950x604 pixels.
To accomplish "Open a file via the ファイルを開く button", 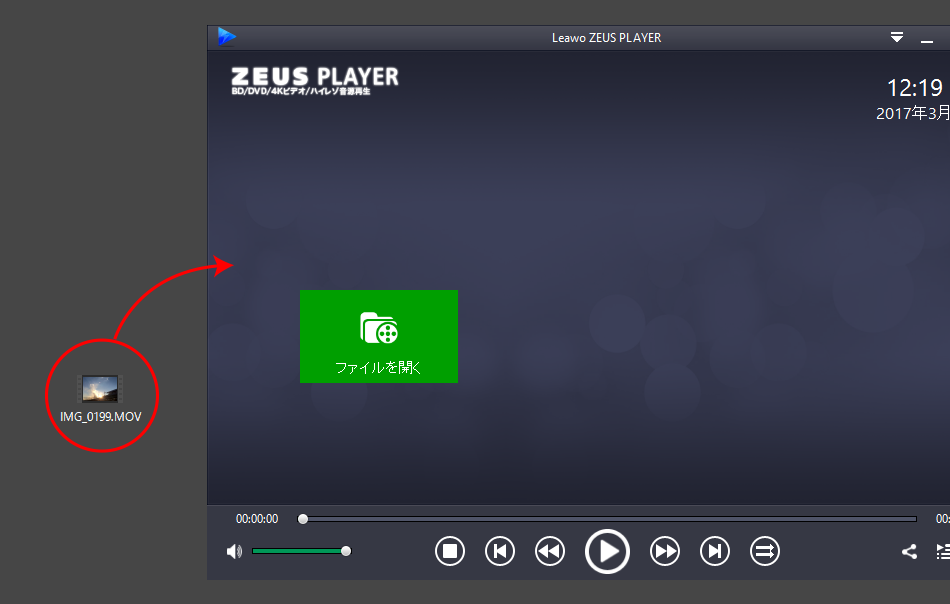I will tap(378, 337).
